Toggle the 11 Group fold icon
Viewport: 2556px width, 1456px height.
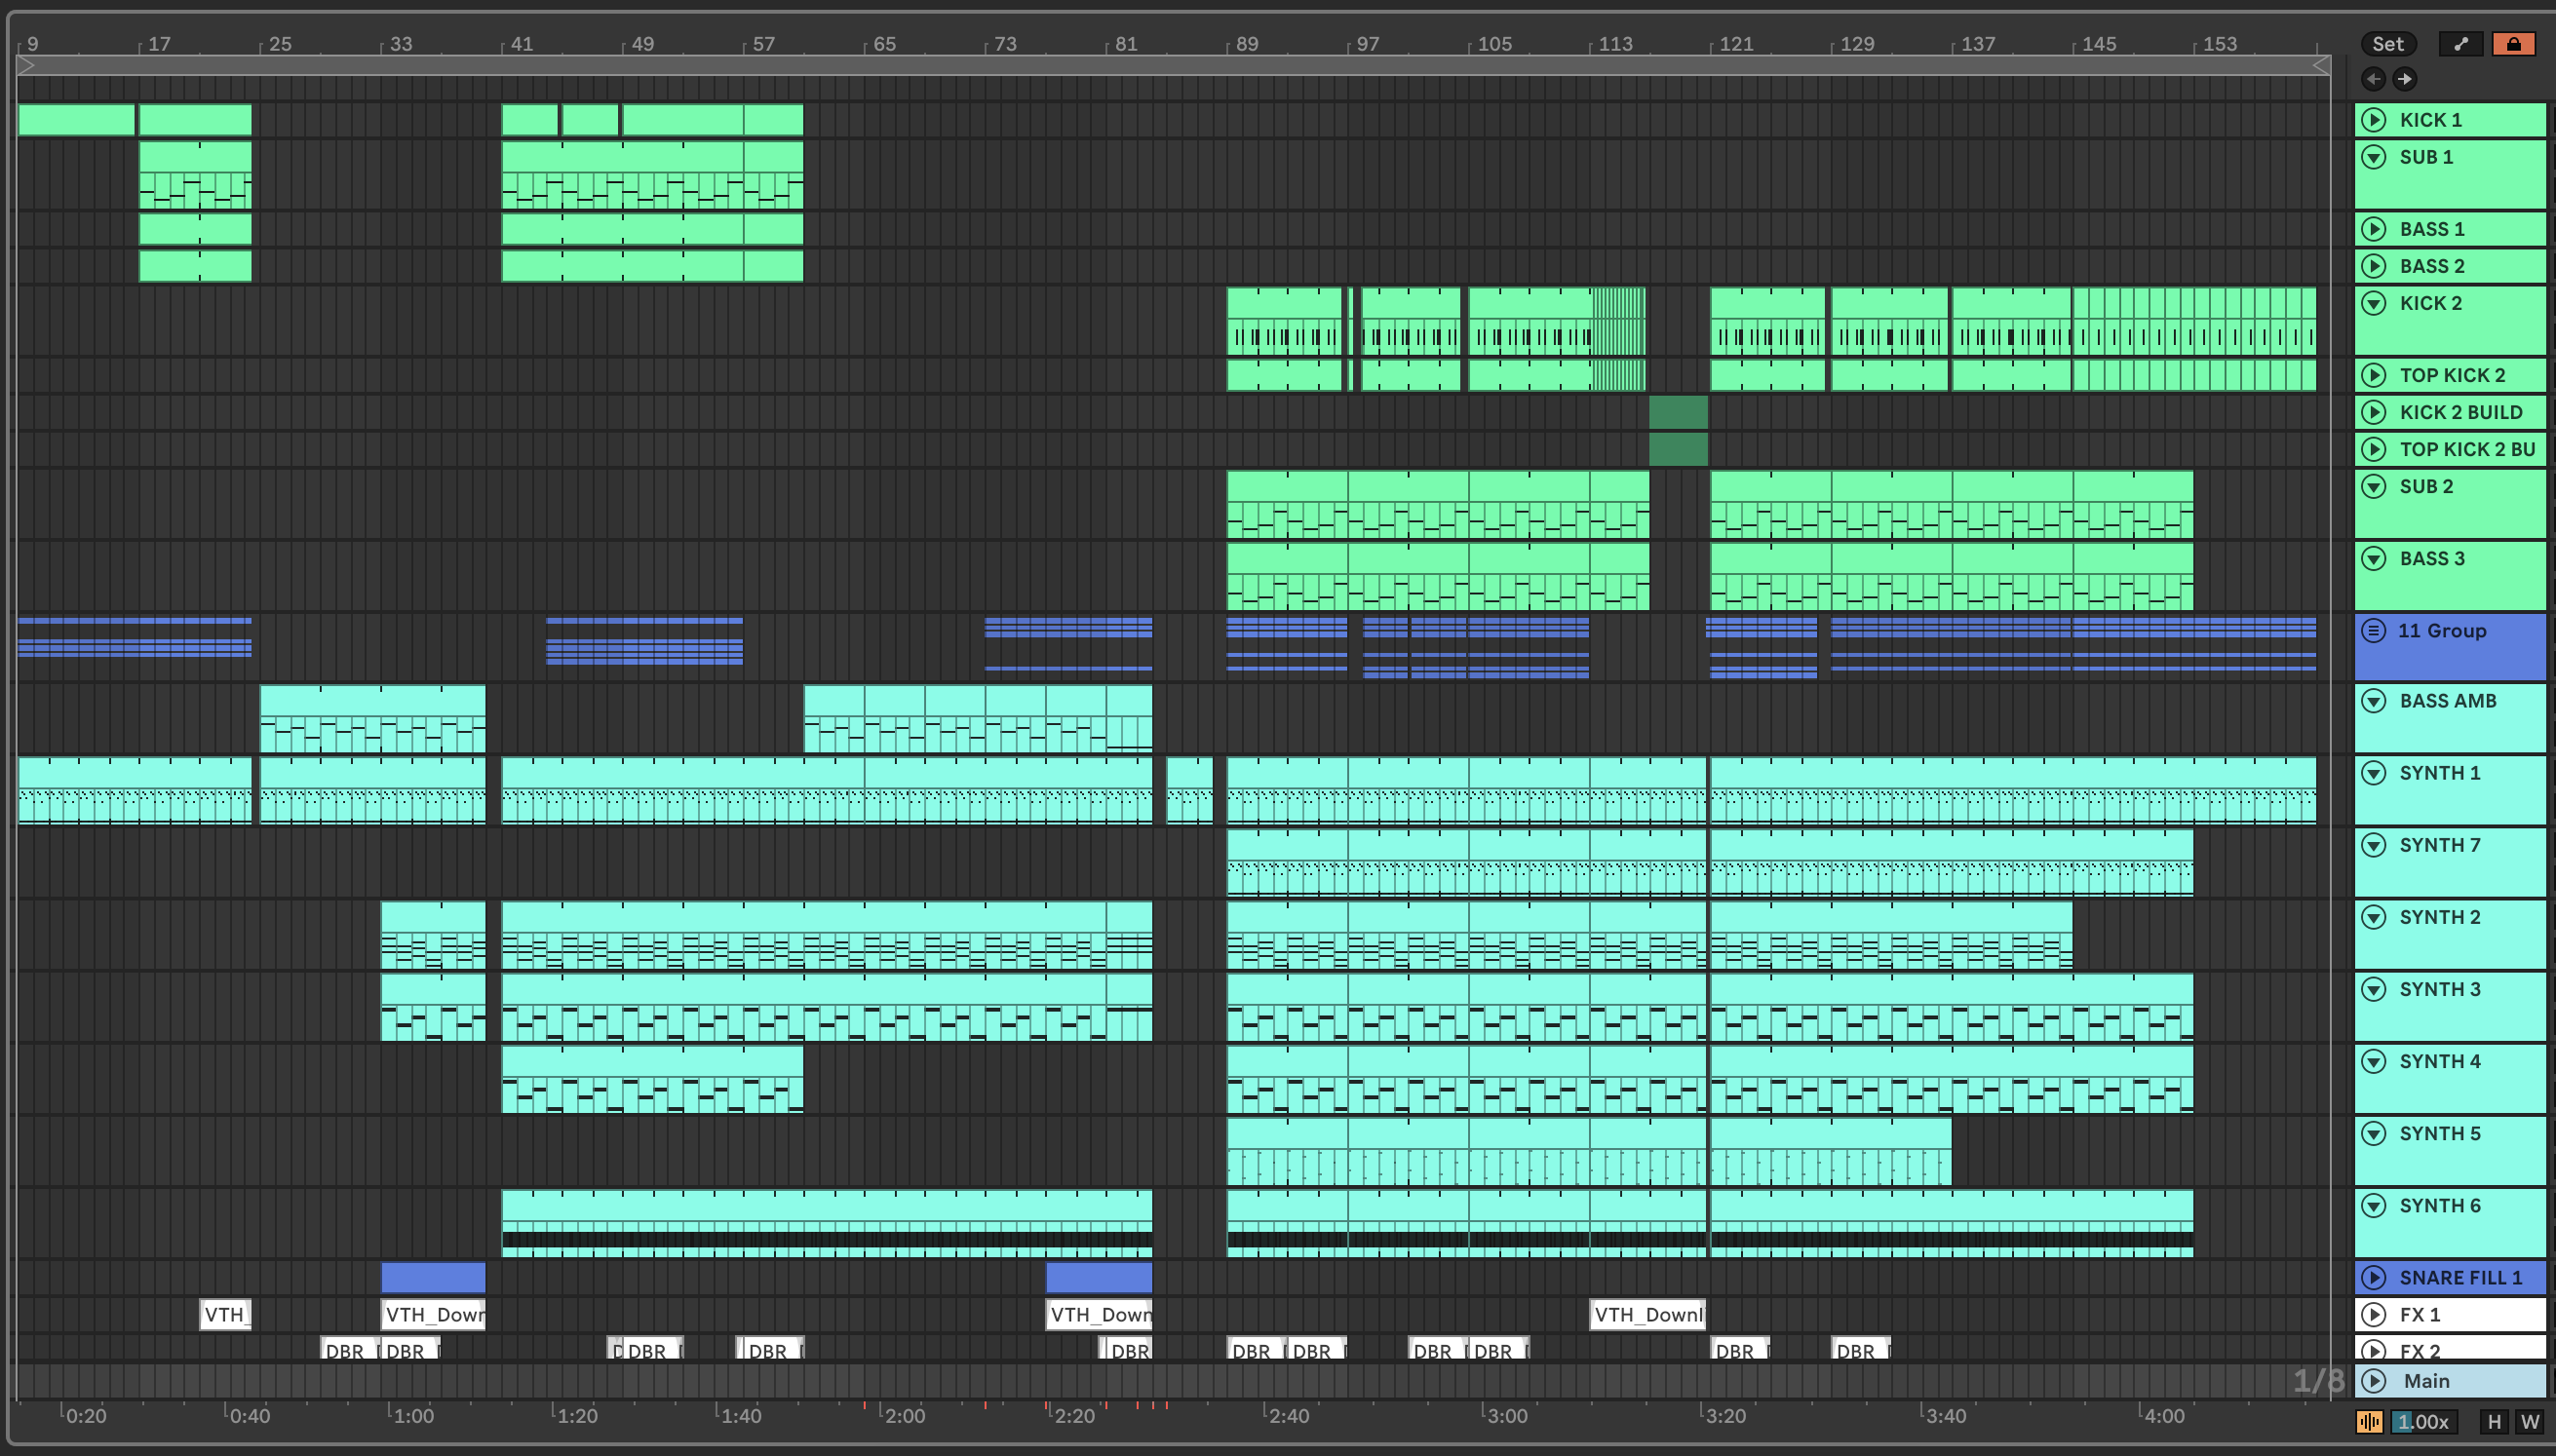click(2374, 630)
